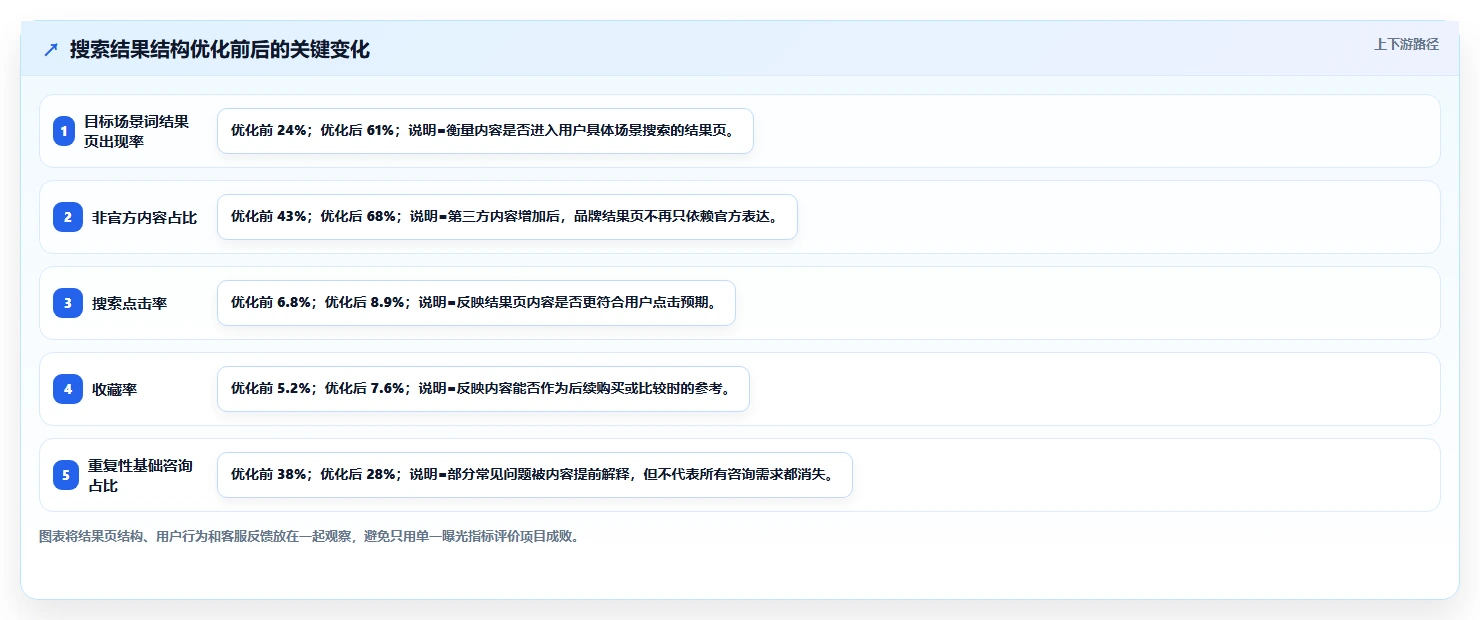This screenshot has width=1480, height=620.
Task: Select the 搜索点击率 label
Action: click(130, 303)
